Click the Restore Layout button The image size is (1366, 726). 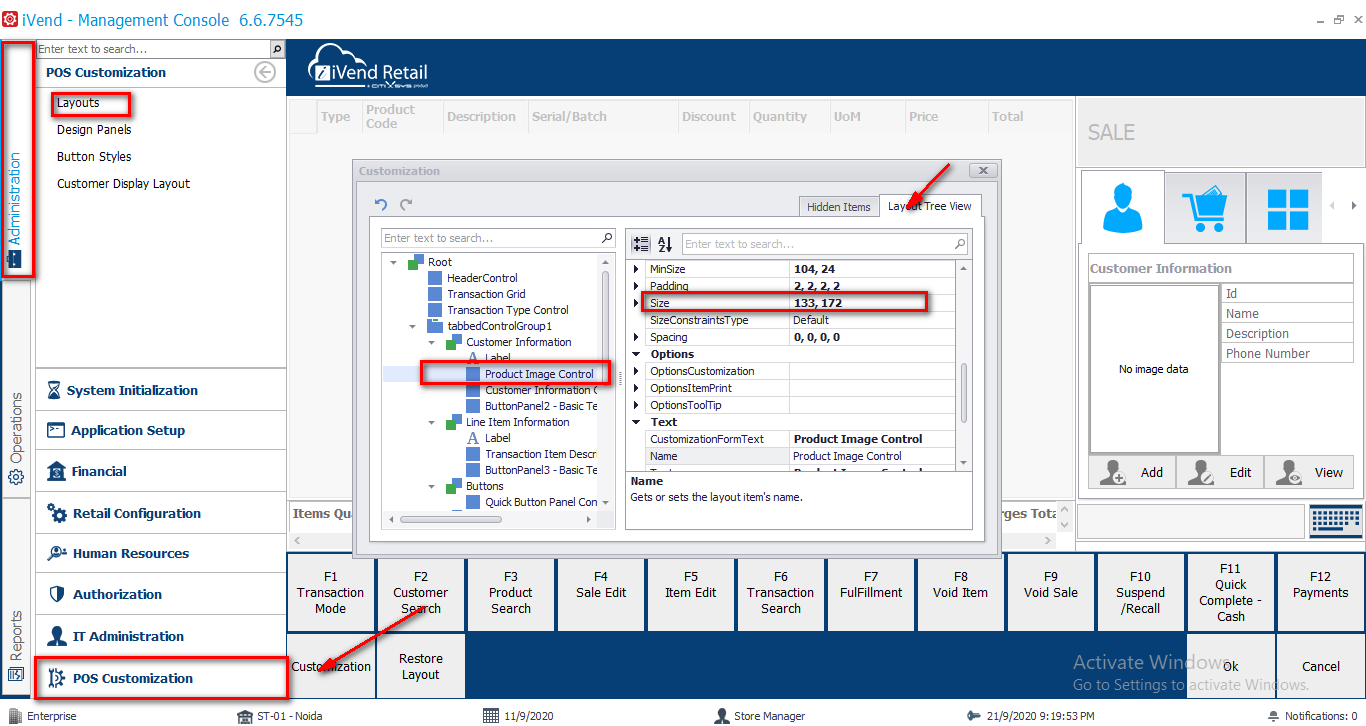(421, 667)
